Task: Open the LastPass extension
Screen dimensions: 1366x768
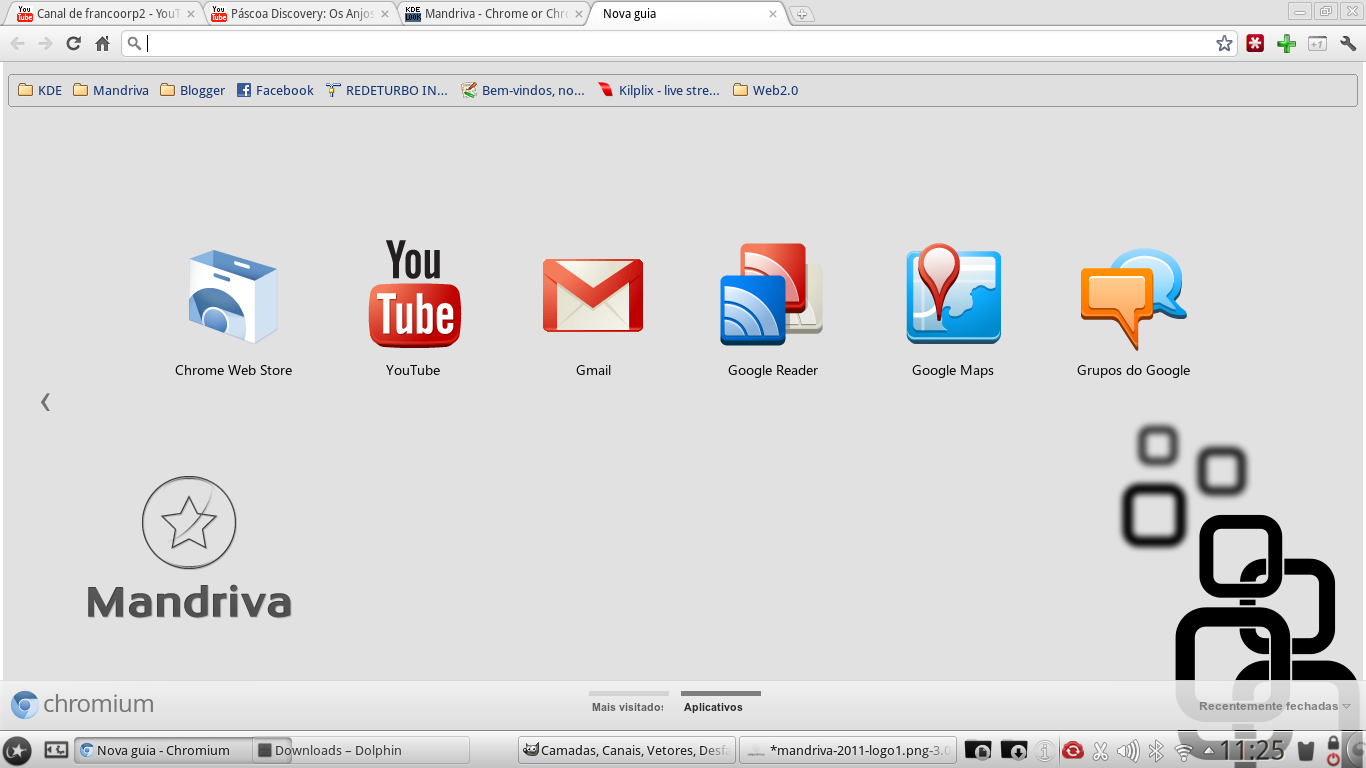Action: pyautogui.click(x=1255, y=43)
